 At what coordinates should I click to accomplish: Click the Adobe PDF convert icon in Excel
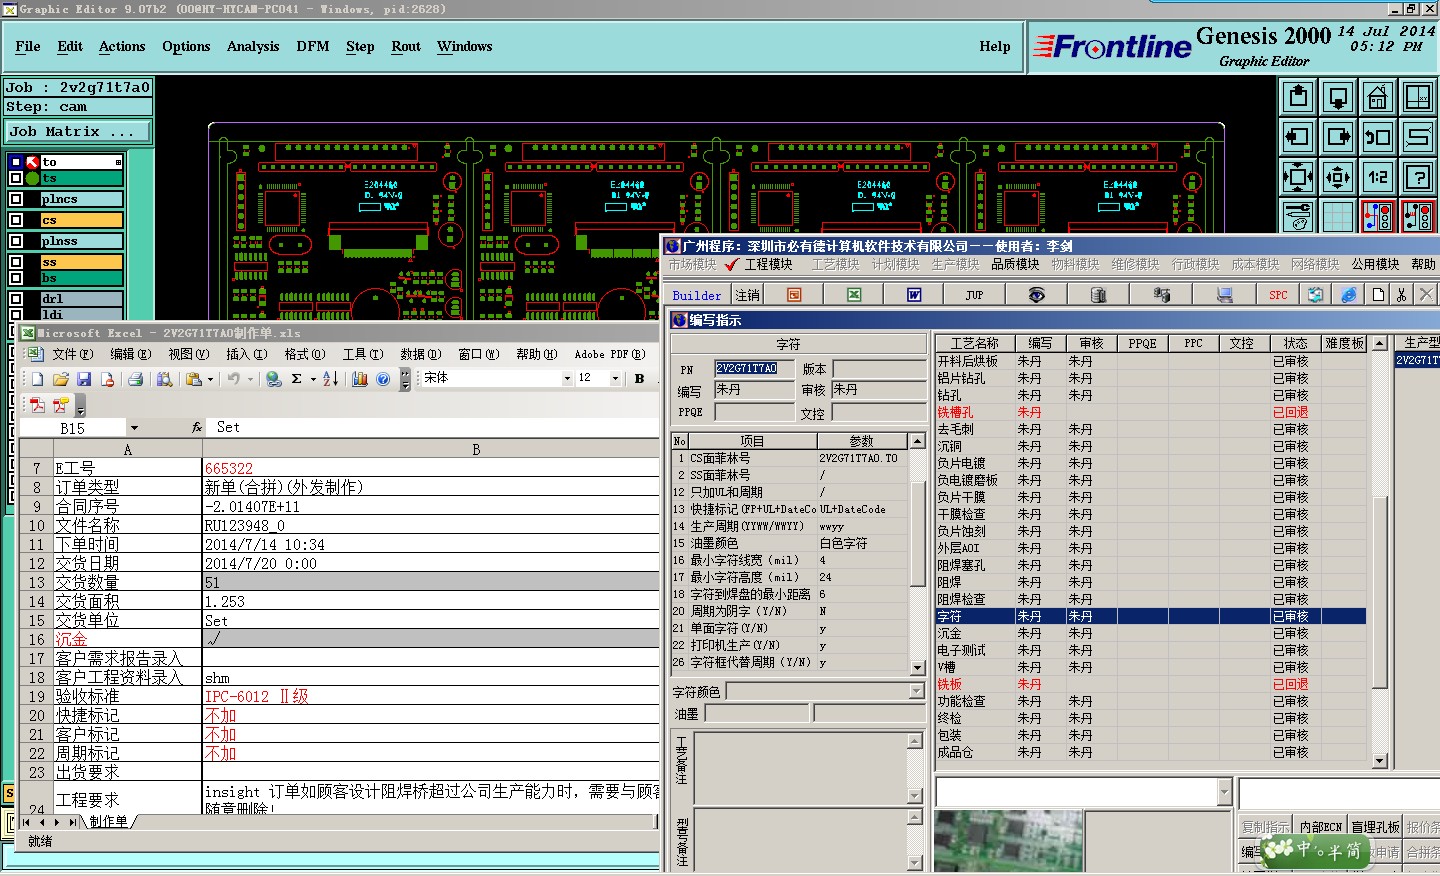tap(37, 405)
